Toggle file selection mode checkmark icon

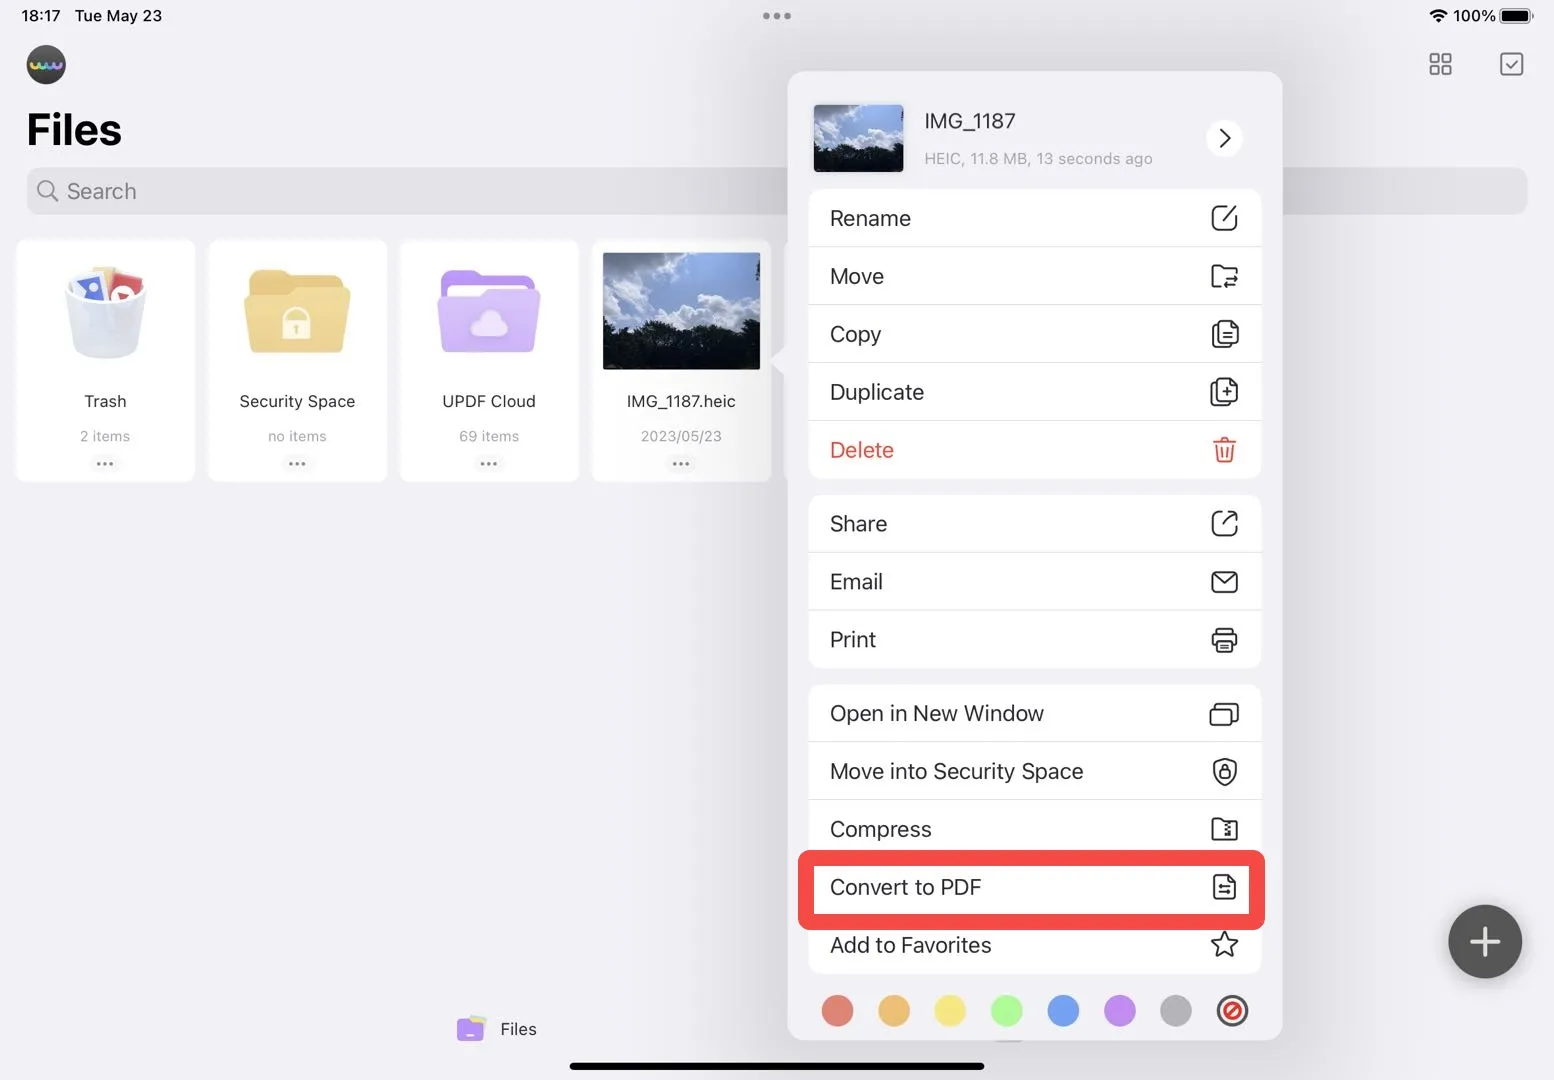click(x=1512, y=64)
